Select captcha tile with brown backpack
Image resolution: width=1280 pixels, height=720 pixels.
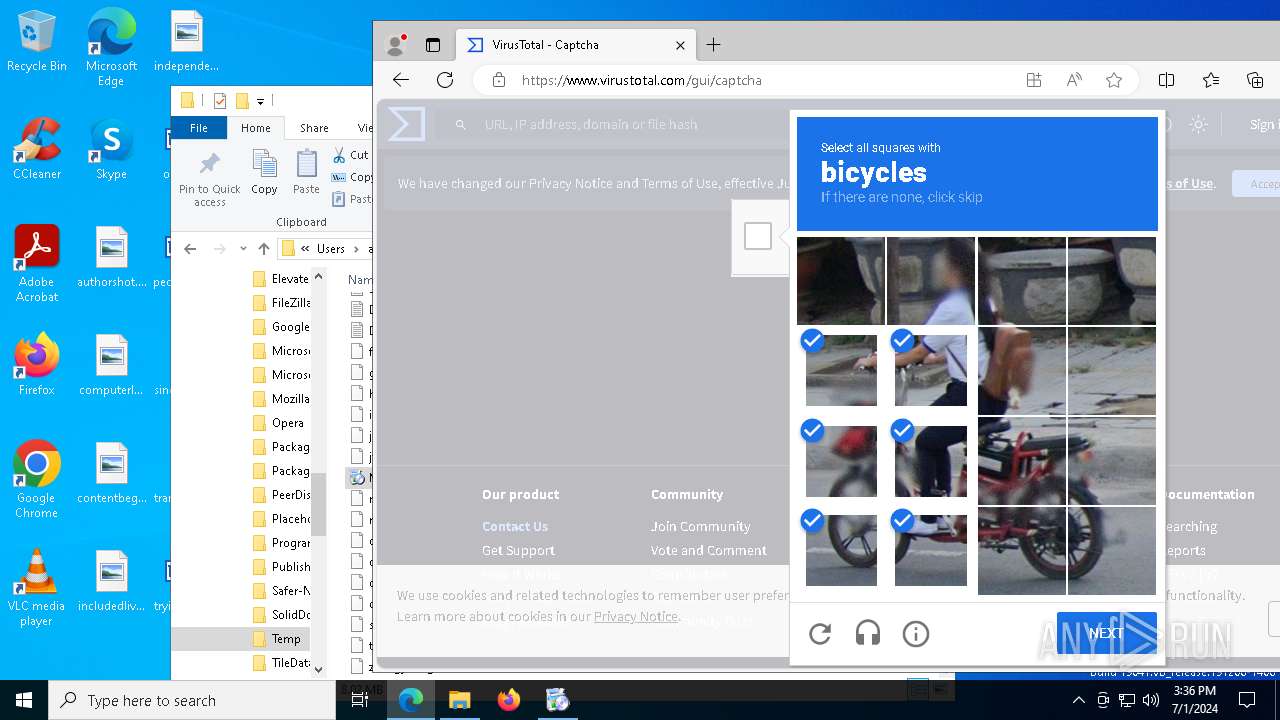(1022, 371)
